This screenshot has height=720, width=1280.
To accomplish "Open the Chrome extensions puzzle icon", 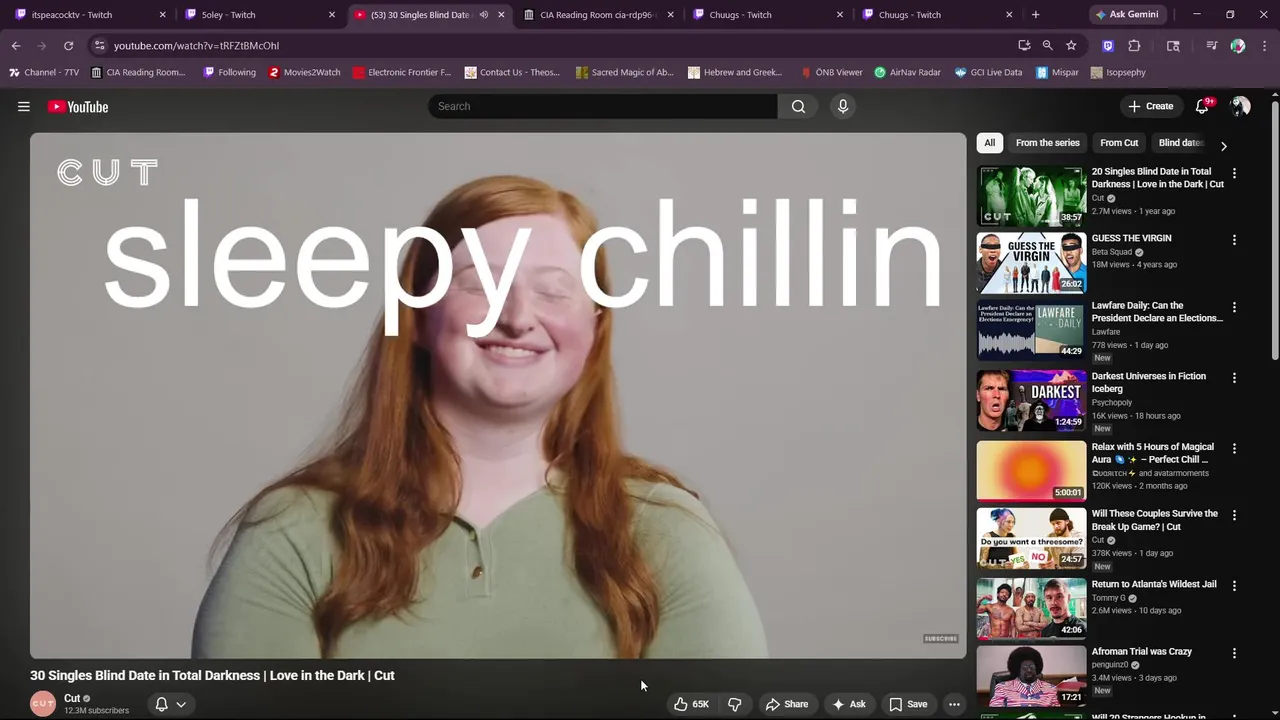I will (1134, 45).
